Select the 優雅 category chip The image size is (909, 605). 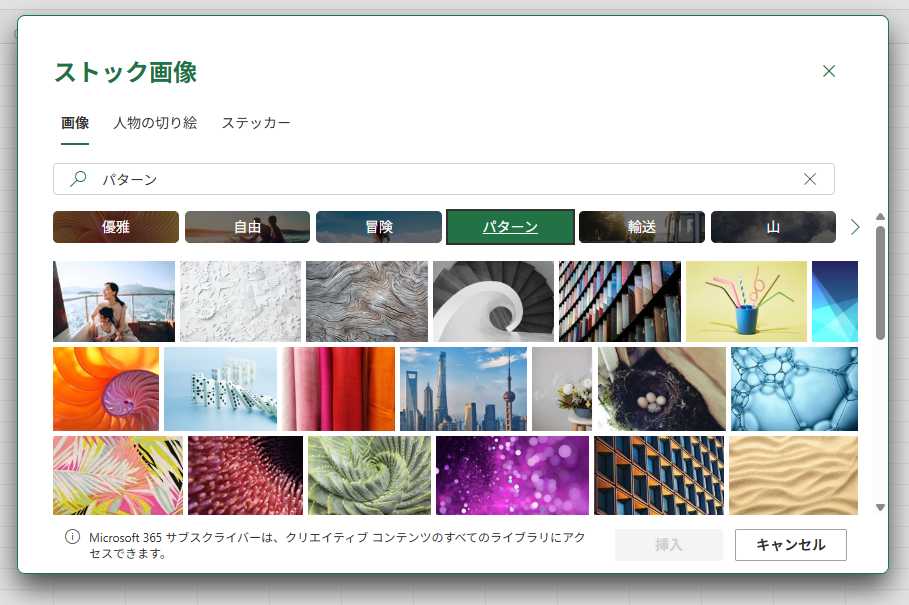click(116, 227)
